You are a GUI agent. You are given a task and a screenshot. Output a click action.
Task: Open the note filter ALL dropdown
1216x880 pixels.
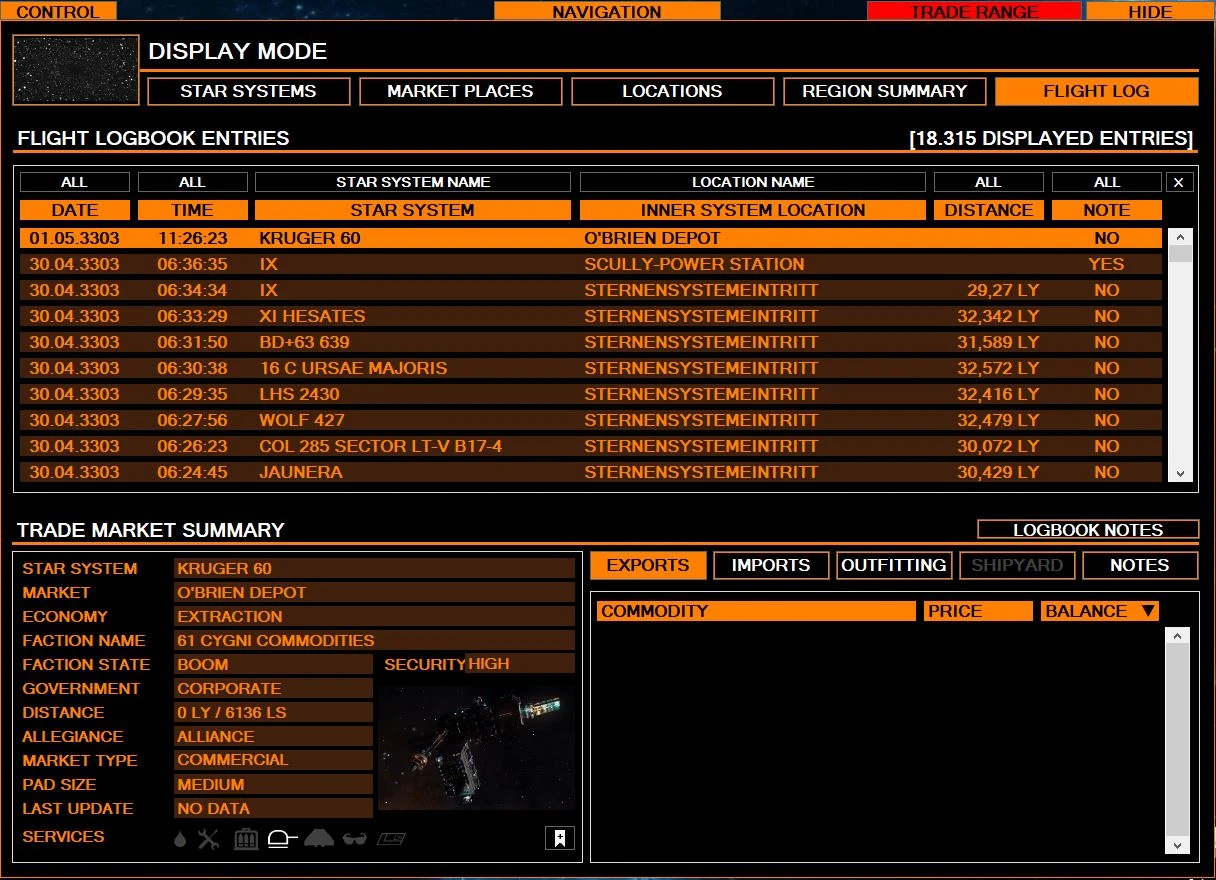(x=1107, y=182)
